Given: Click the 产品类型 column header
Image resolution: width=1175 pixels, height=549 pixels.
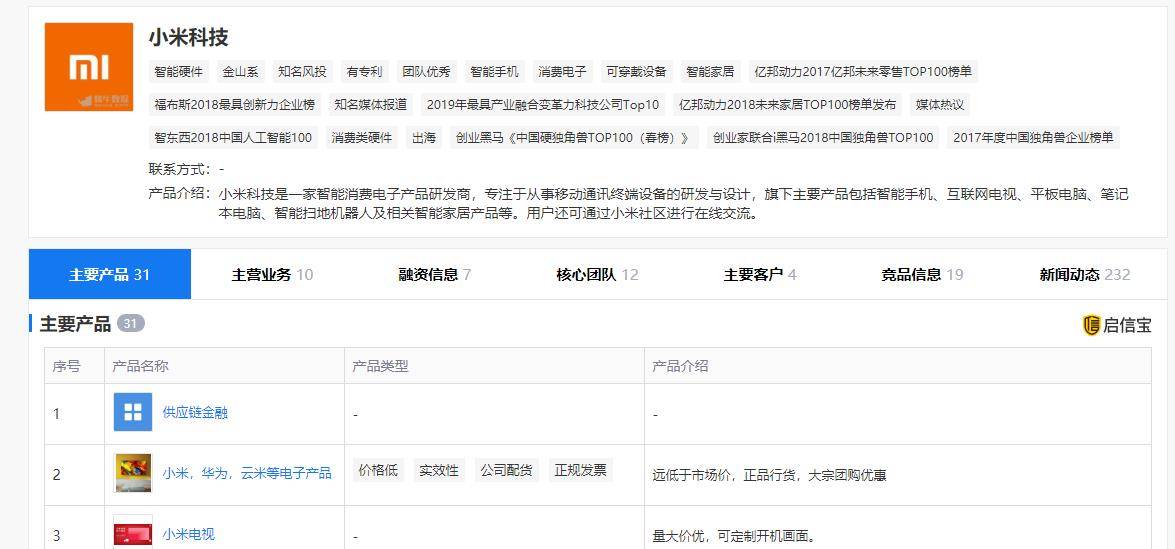Looking at the screenshot, I should (380, 366).
